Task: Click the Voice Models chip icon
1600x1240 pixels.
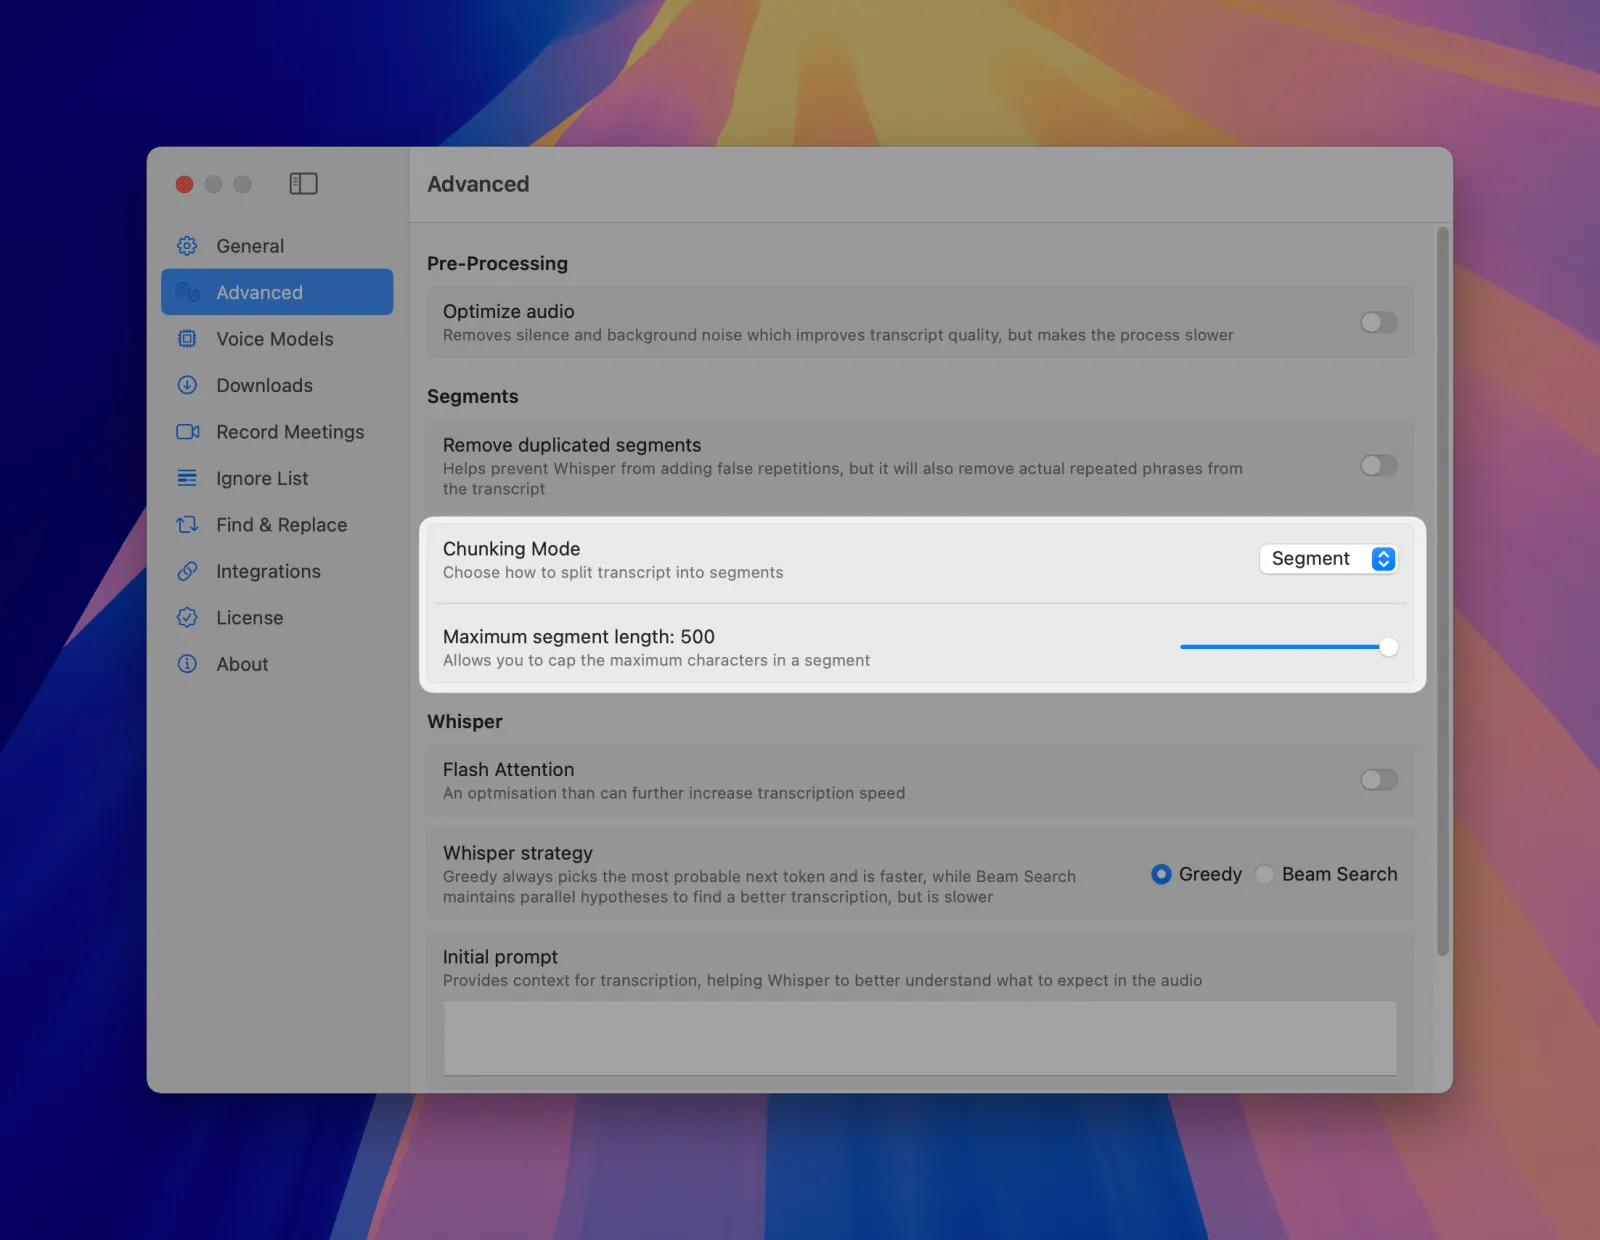Action: (x=187, y=339)
